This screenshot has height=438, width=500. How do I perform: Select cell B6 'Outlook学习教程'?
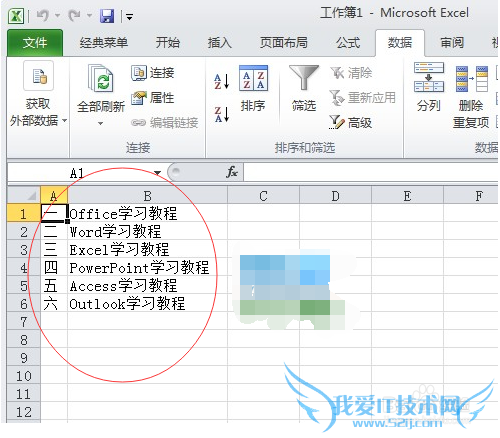(147, 303)
